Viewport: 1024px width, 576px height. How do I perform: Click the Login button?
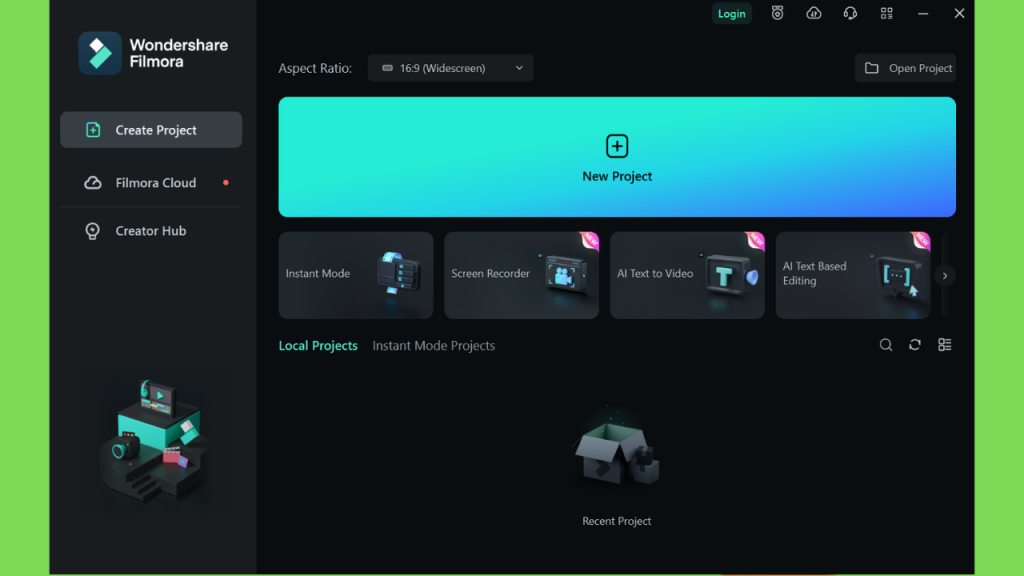pyautogui.click(x=731, y=13)
